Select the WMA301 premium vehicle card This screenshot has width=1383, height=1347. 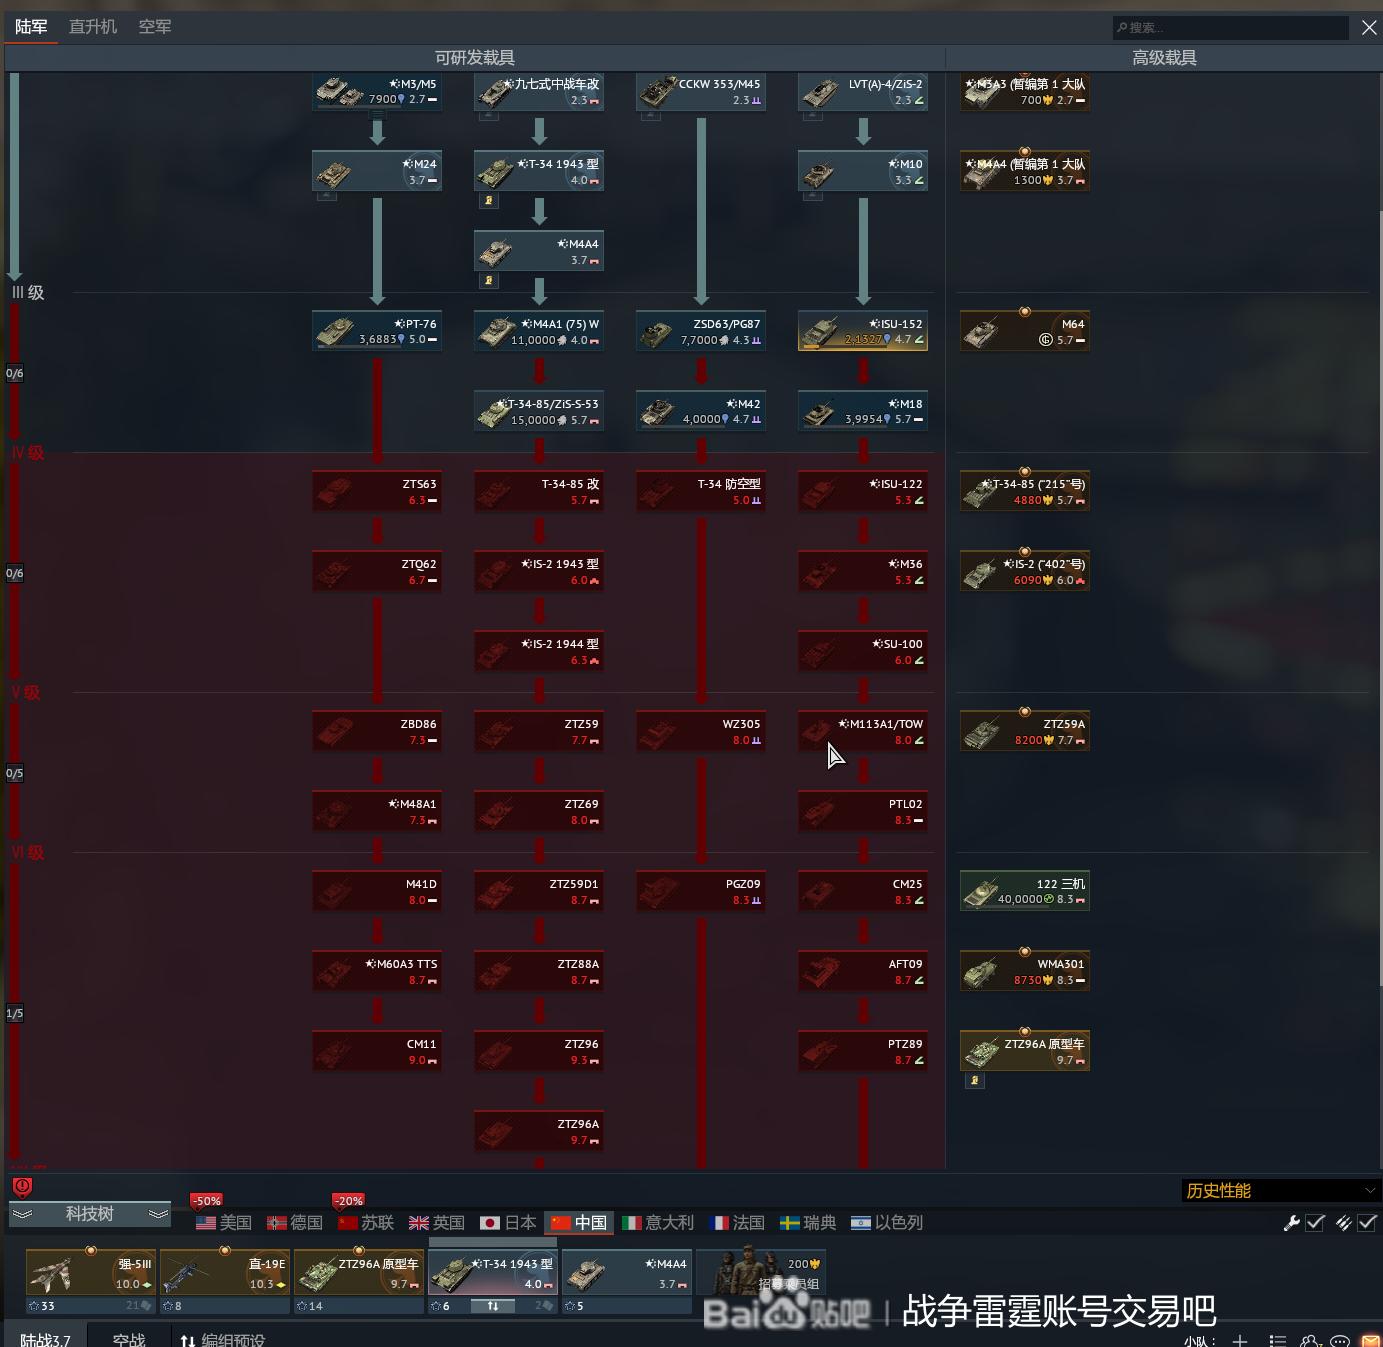(x=1025, y=971)
